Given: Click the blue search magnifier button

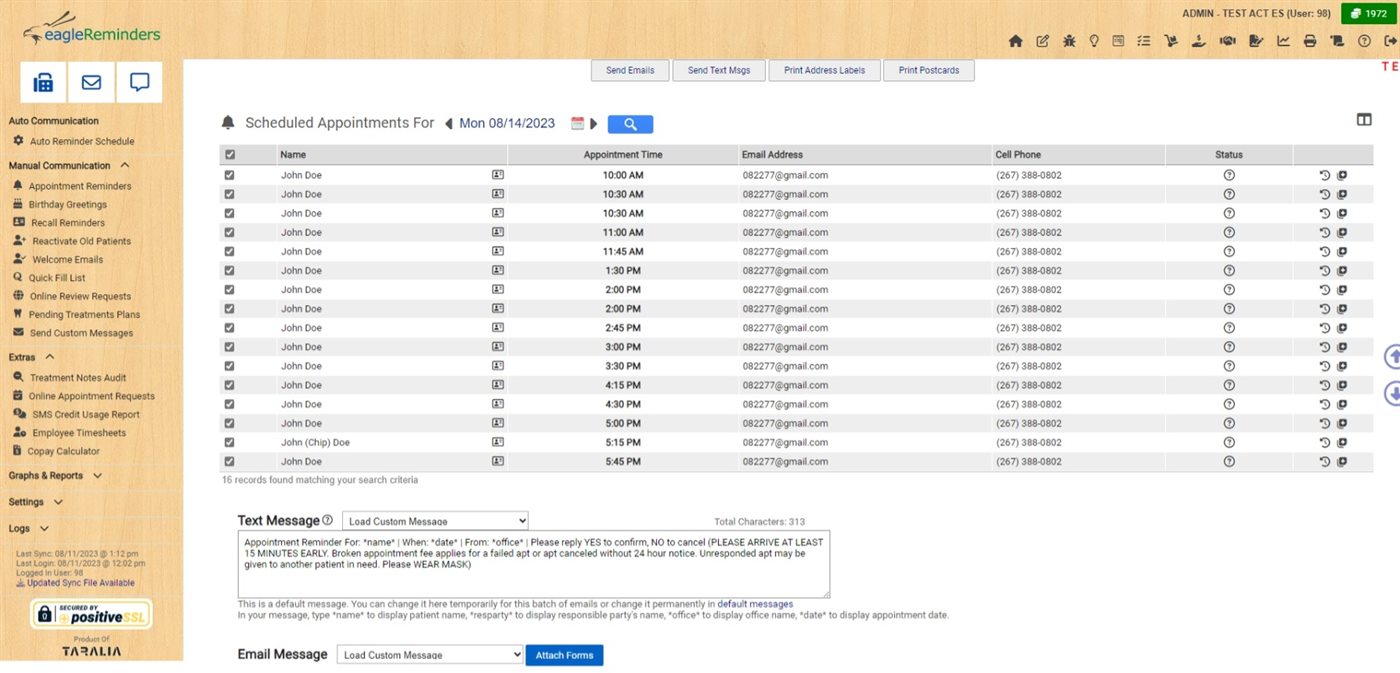Looking at the screenshot, I should (x=630, y=124).
